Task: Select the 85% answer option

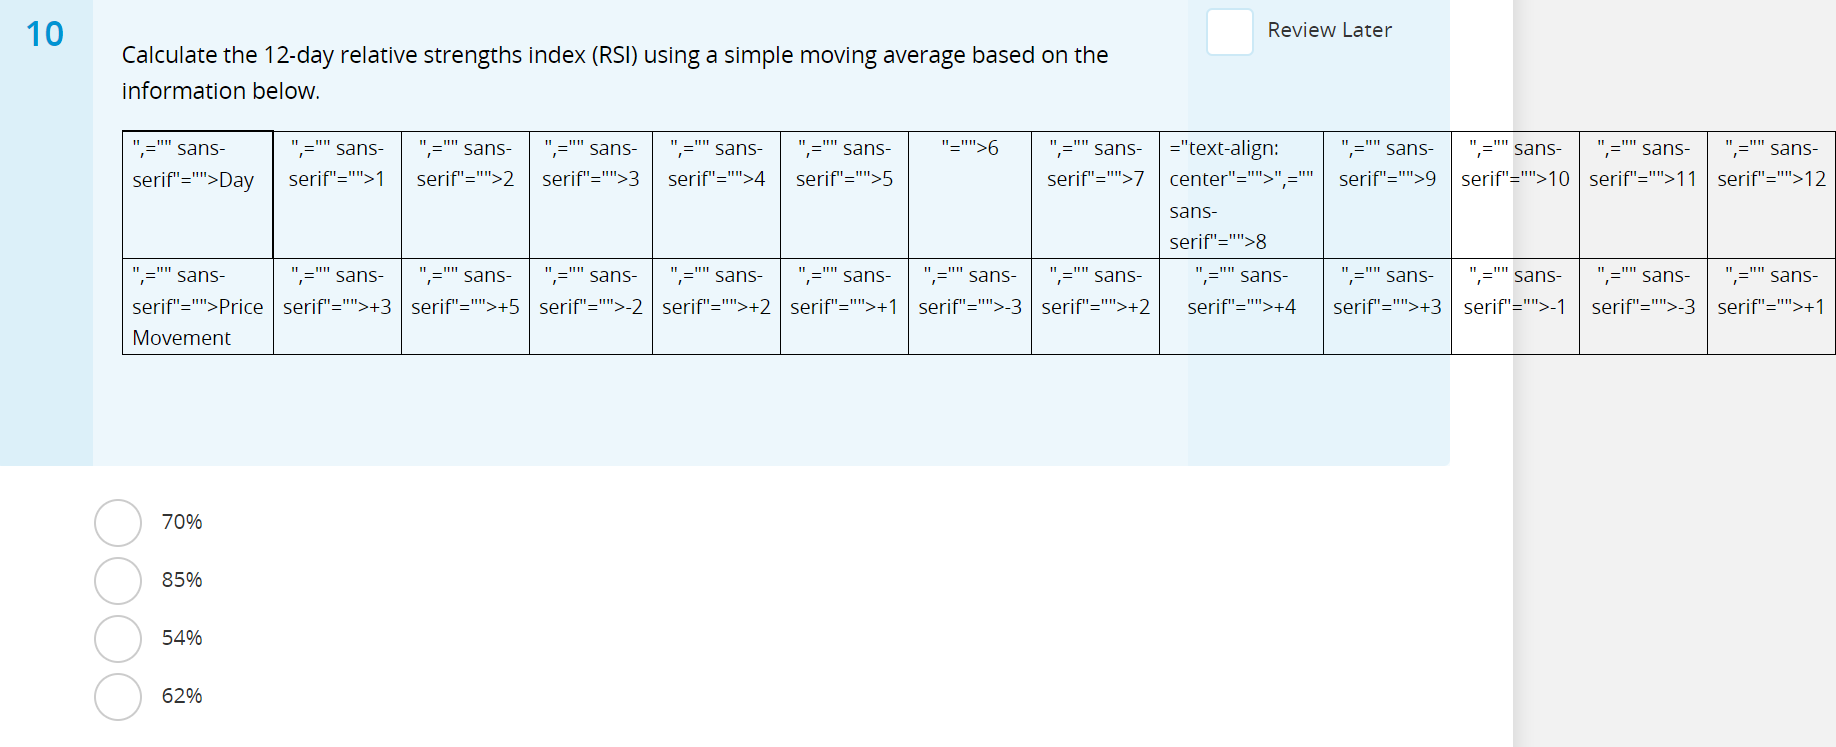Action: pyautogui.click(x=117, y=580)
